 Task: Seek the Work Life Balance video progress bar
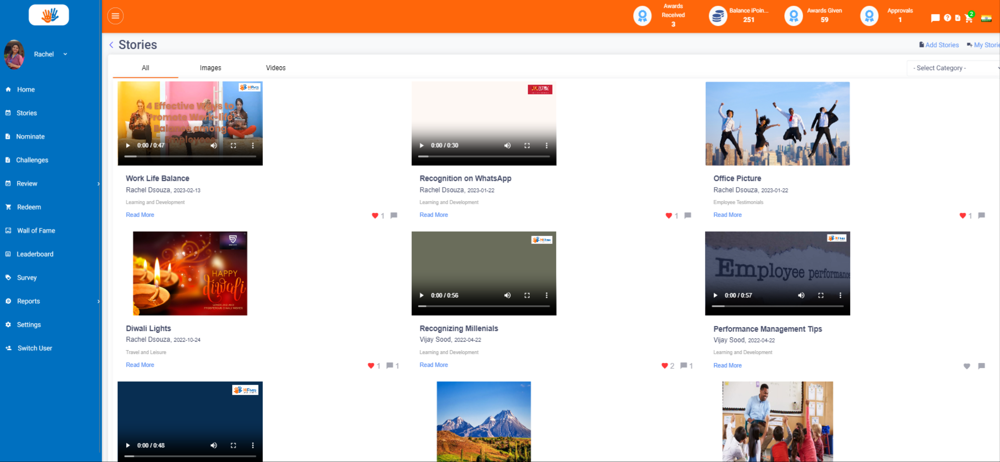pos(190,156)
